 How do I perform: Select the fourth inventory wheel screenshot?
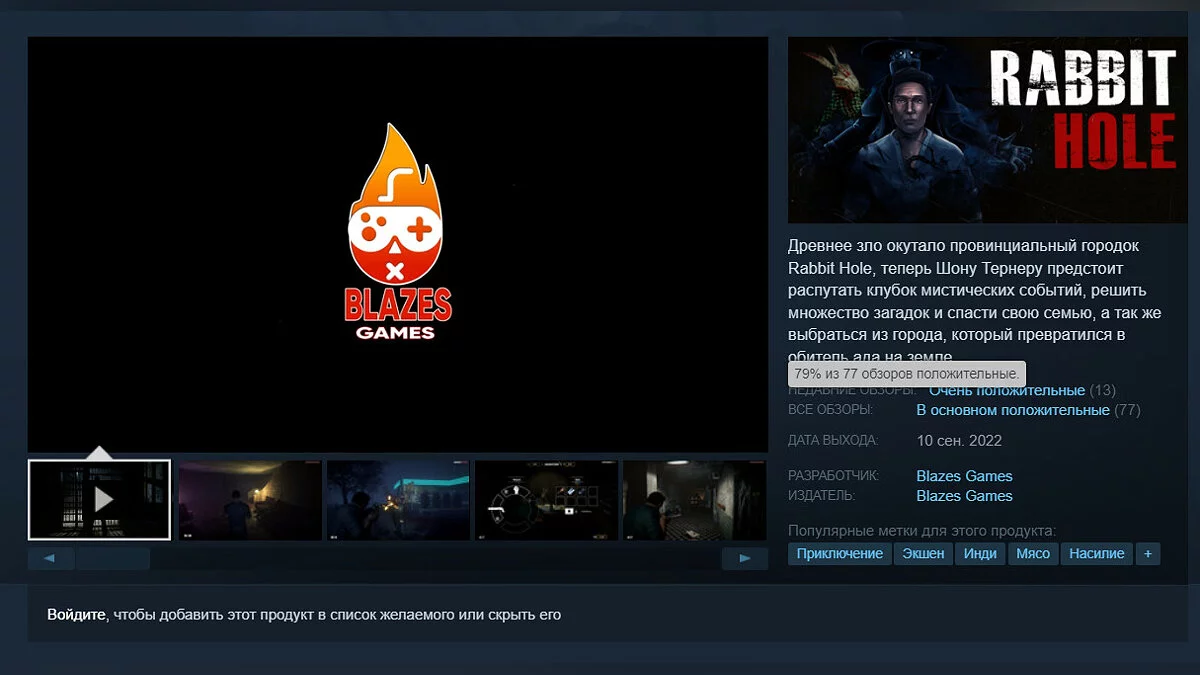click(x=546, y=499)
